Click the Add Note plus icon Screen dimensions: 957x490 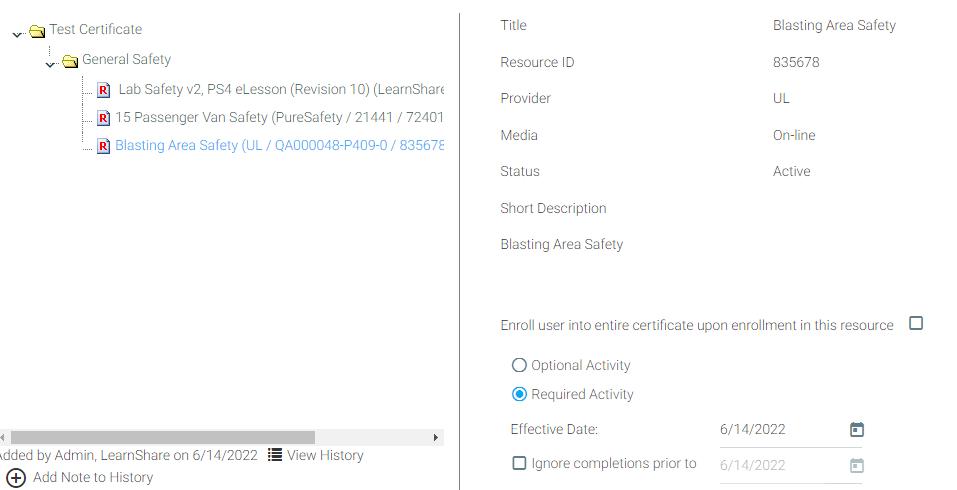point(16,478)
